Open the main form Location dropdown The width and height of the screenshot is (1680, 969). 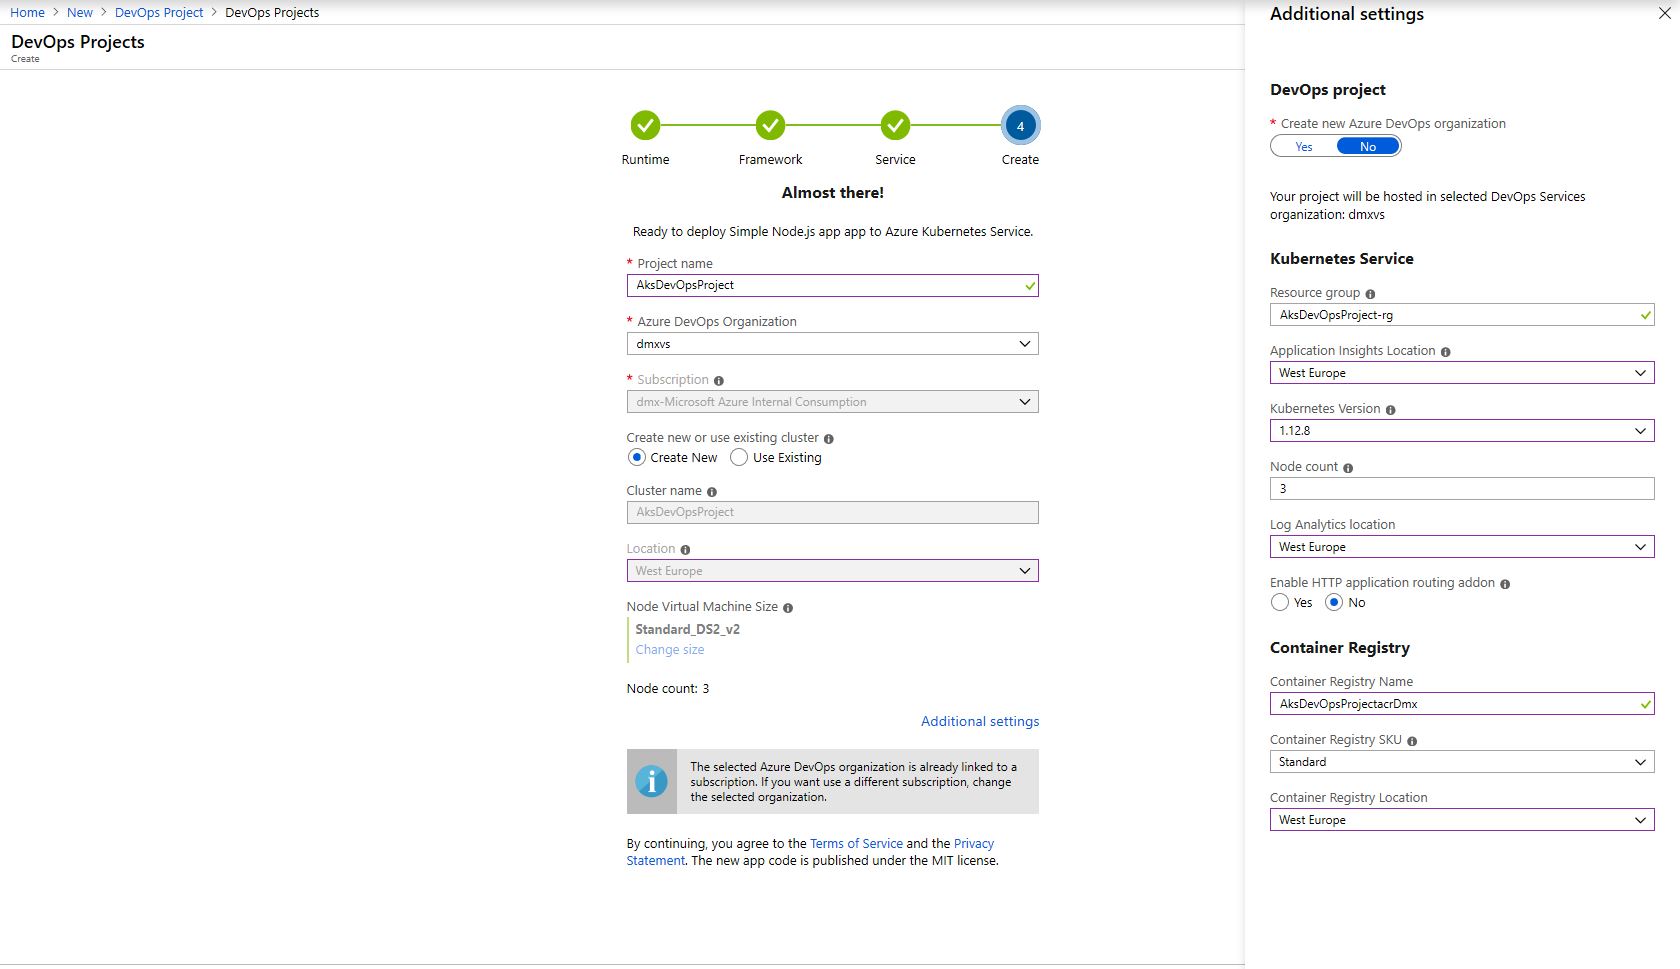[832, 571]
